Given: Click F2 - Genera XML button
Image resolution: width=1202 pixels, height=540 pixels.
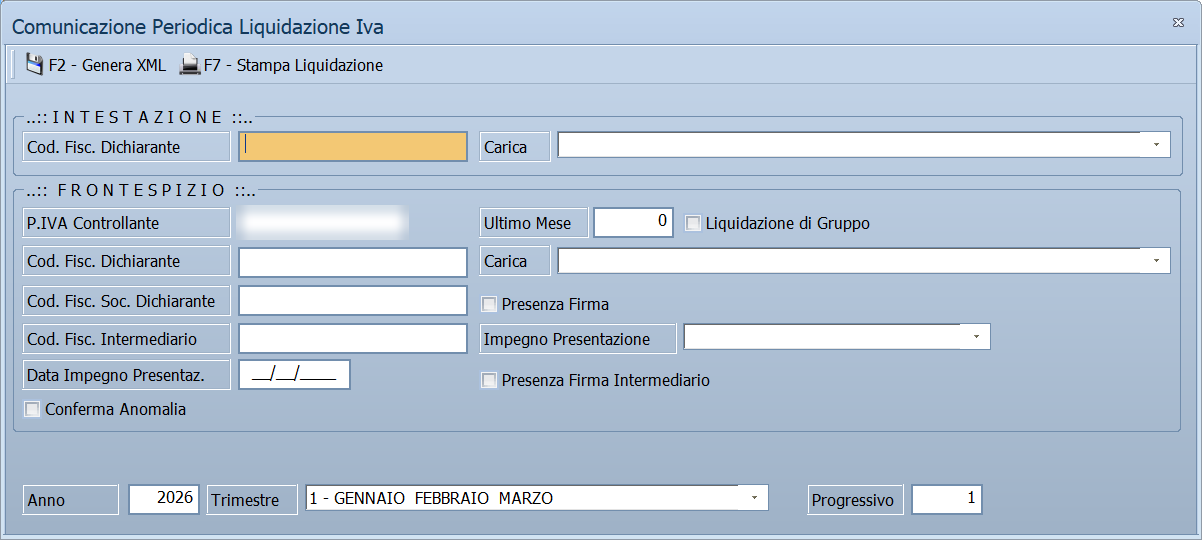Looking at the screenshot, I should point(96,65).
